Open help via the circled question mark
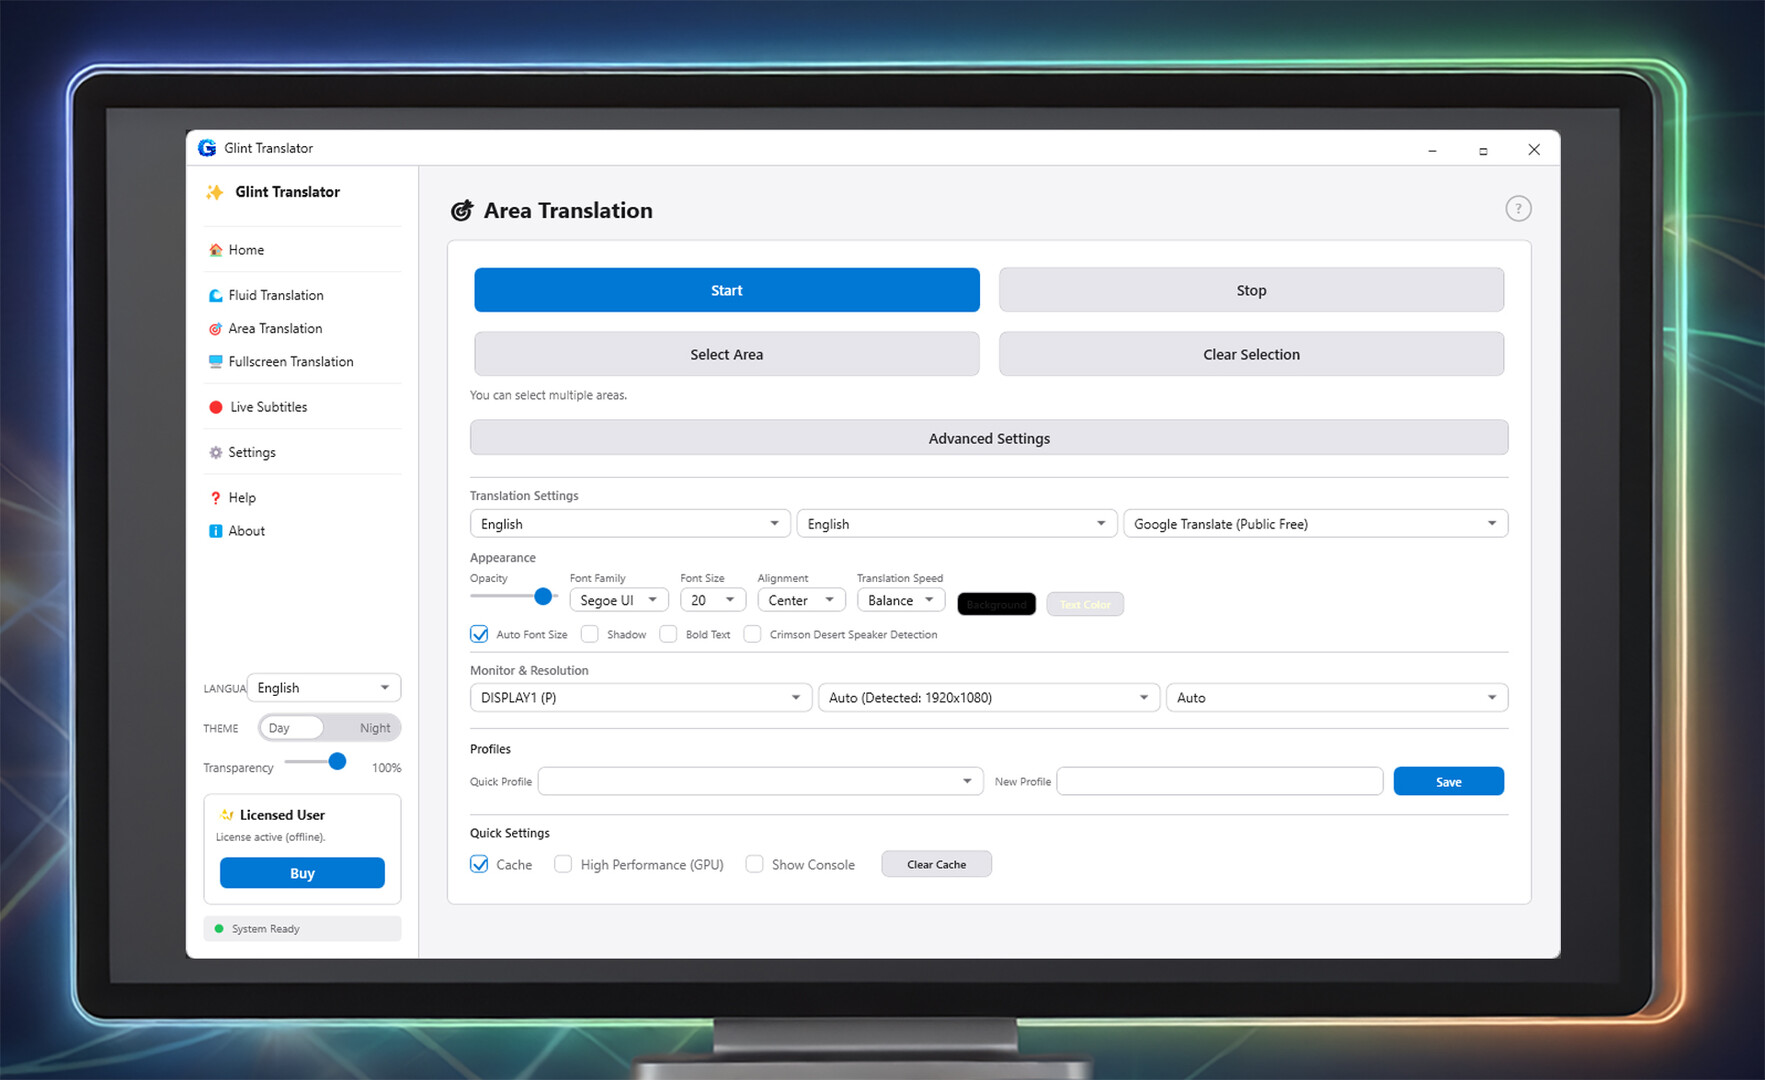1765x1080 pixels. [x=1518, y=208]
